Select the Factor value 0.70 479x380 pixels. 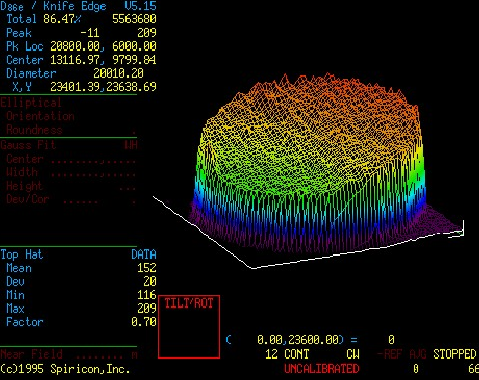pyautogui.click(x=144, y=322)
